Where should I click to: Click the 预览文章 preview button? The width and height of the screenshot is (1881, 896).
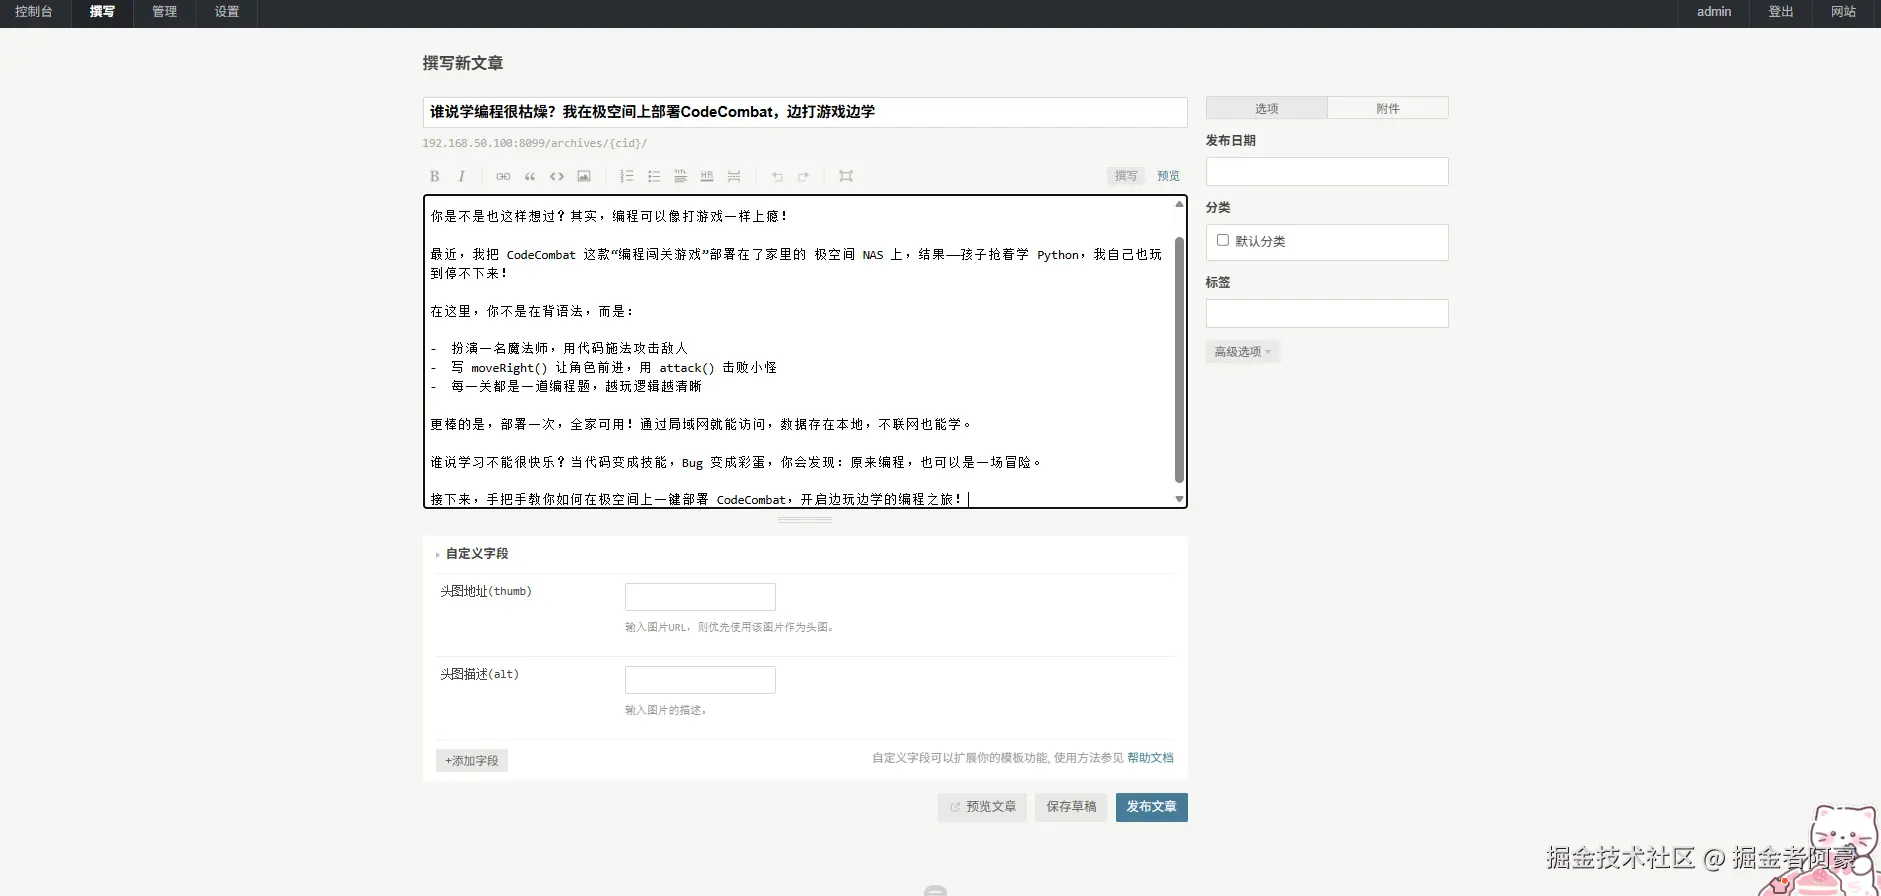pos(982,807)
